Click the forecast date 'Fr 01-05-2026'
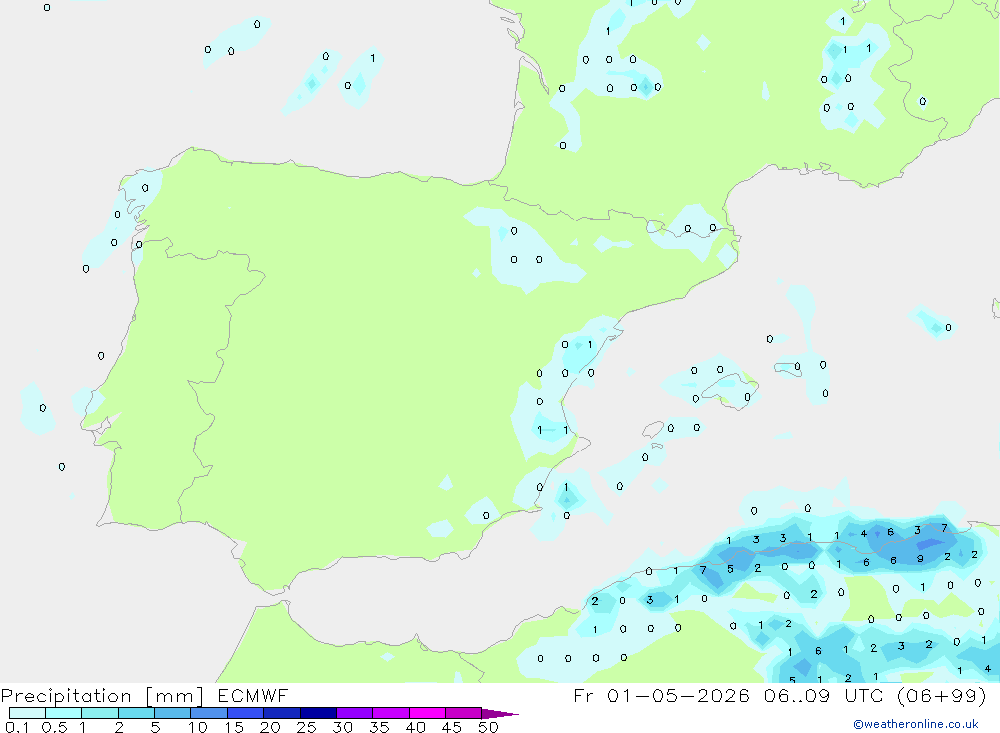Screen dimensions: 1000x733 coord(661,695)
